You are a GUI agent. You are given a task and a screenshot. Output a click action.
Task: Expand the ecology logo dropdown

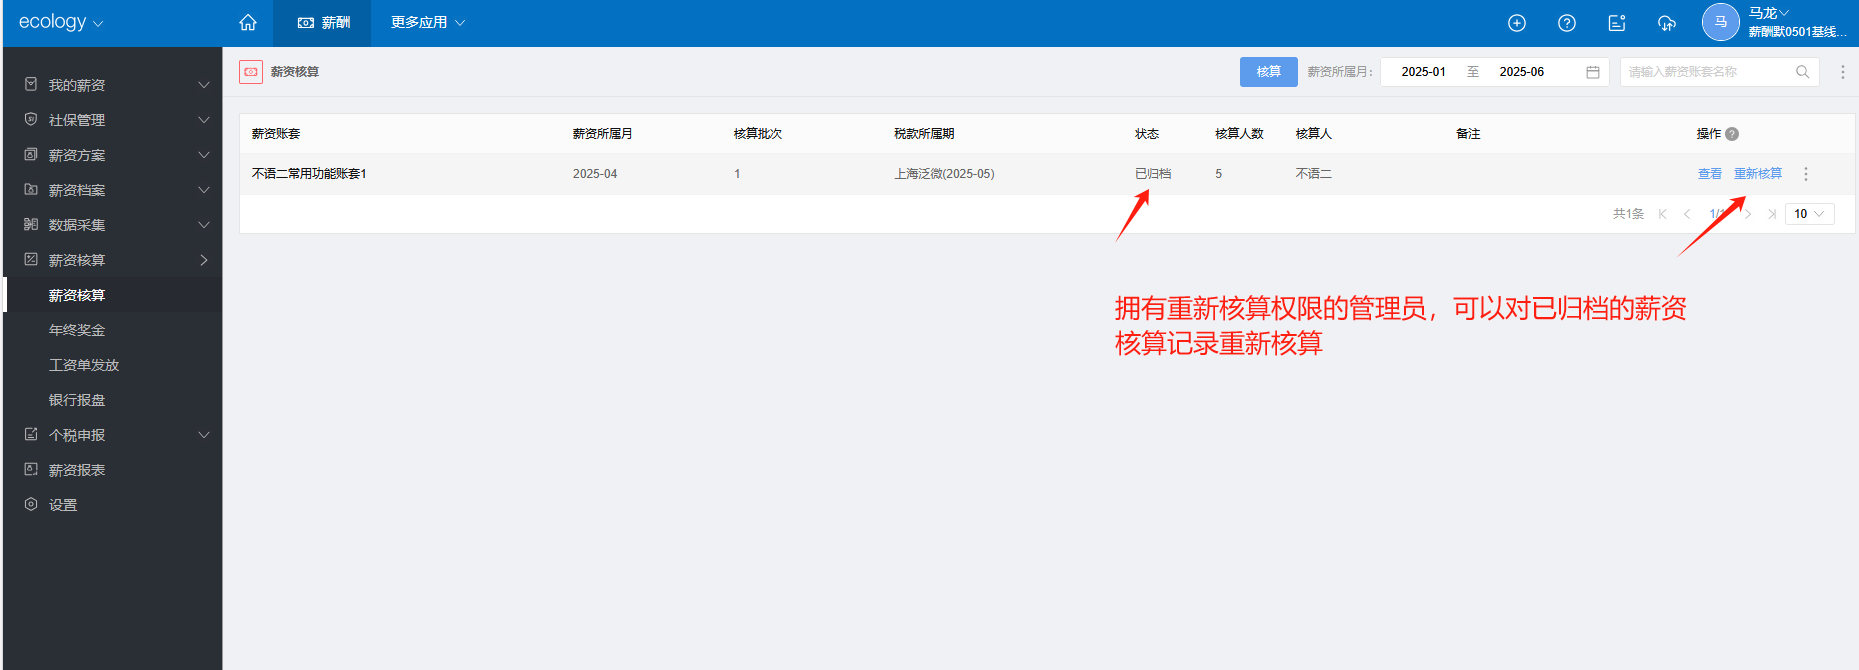point(61,22)
